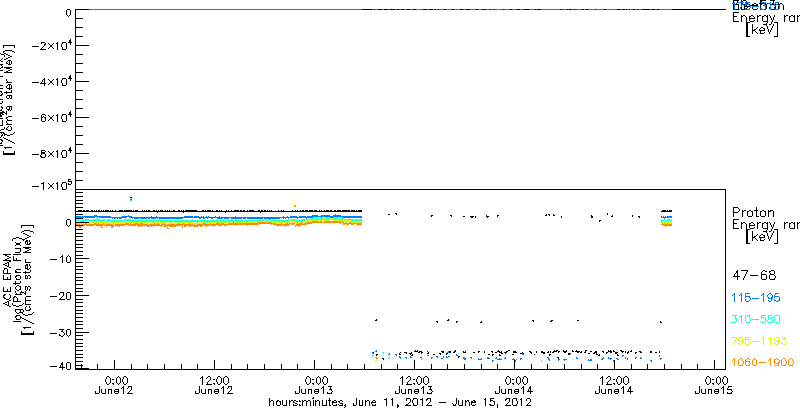This screenshot has width=800, height=410.
Task: Select the 12:00 June13 tick label
Action: point(415,386)
